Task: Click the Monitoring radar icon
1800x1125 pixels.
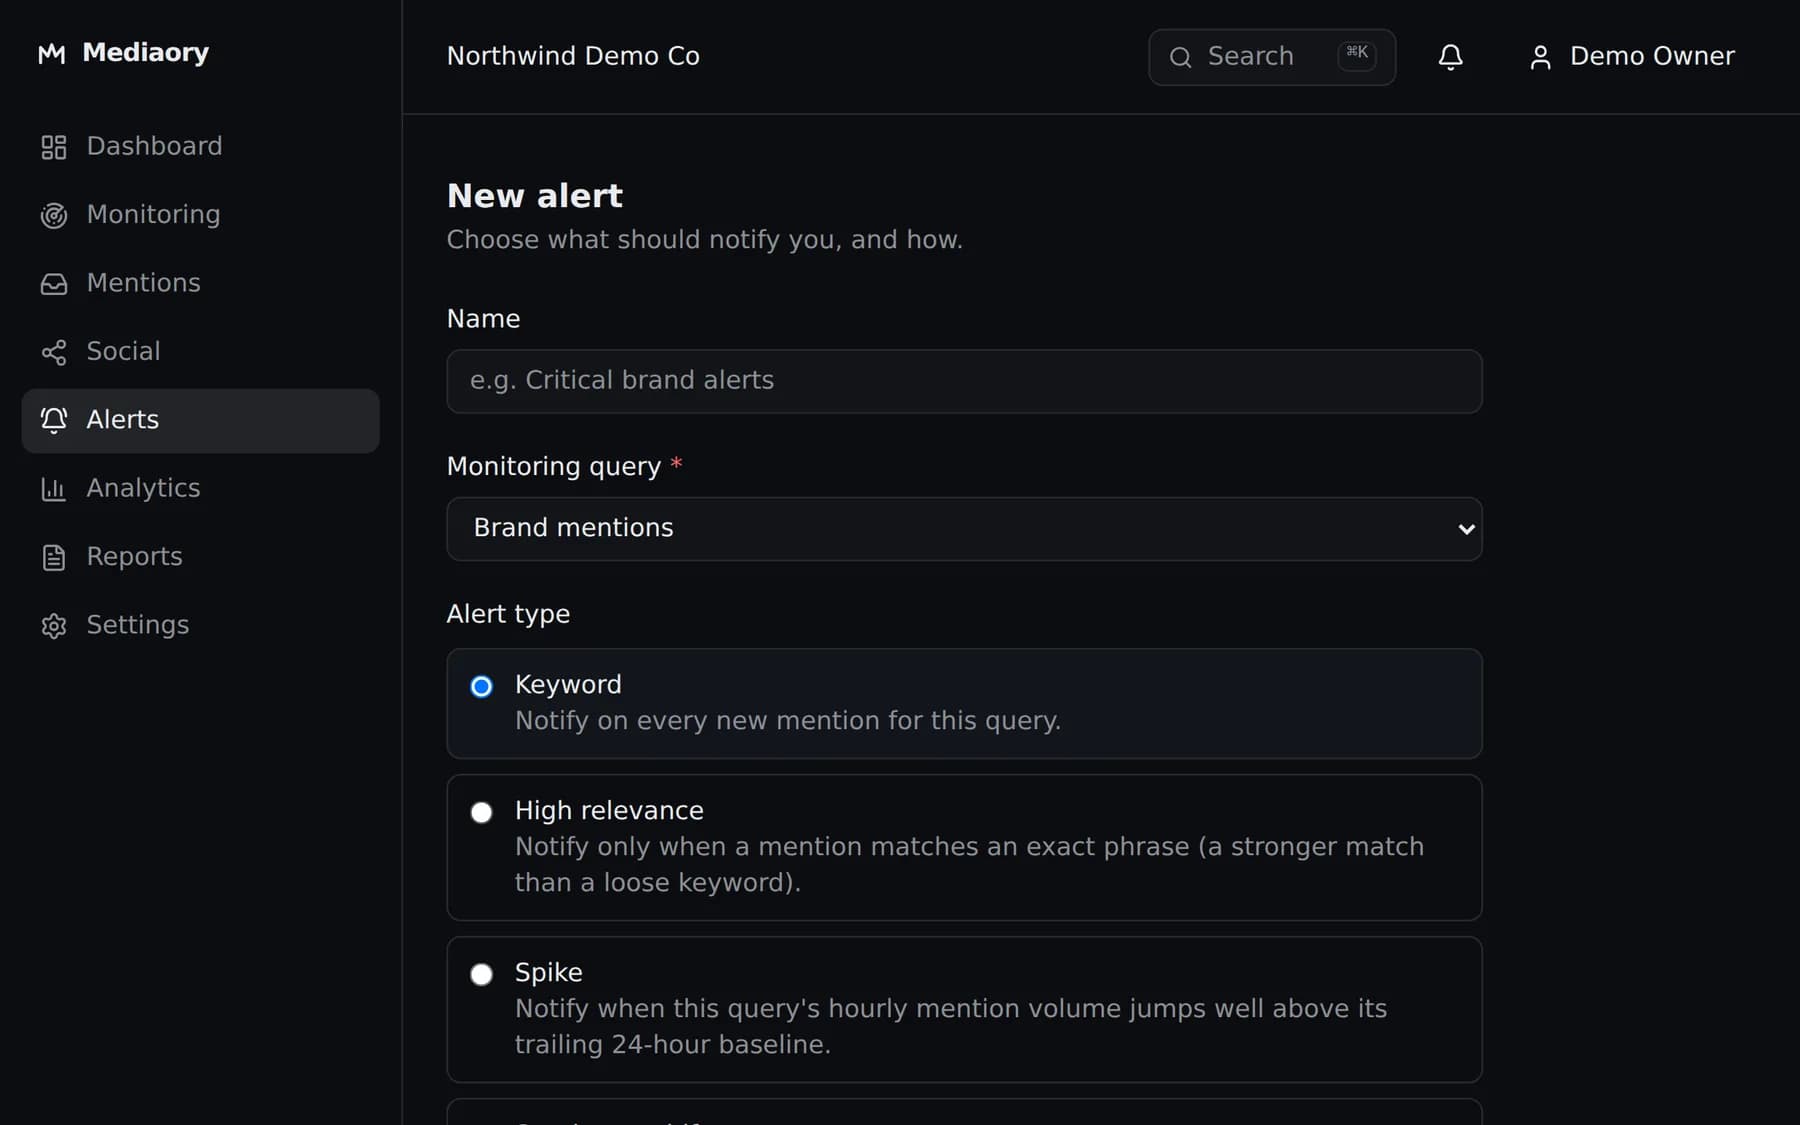Action: pyautogui.click(x=54, y=215)
